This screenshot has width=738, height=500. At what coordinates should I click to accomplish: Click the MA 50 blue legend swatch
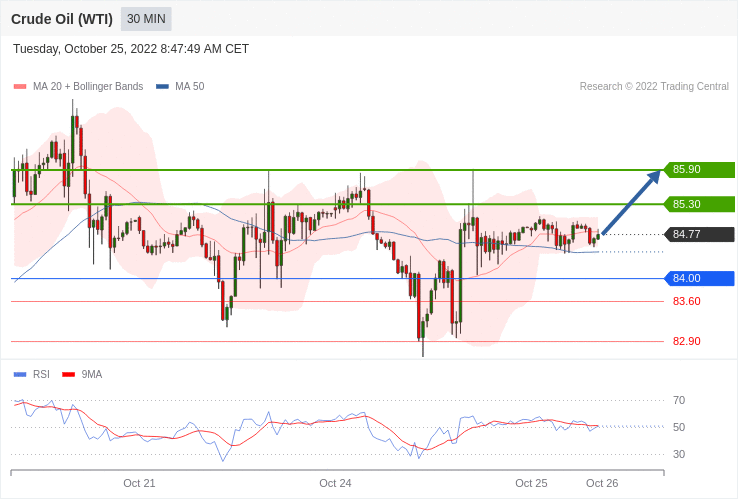click(x=162, y=87)
